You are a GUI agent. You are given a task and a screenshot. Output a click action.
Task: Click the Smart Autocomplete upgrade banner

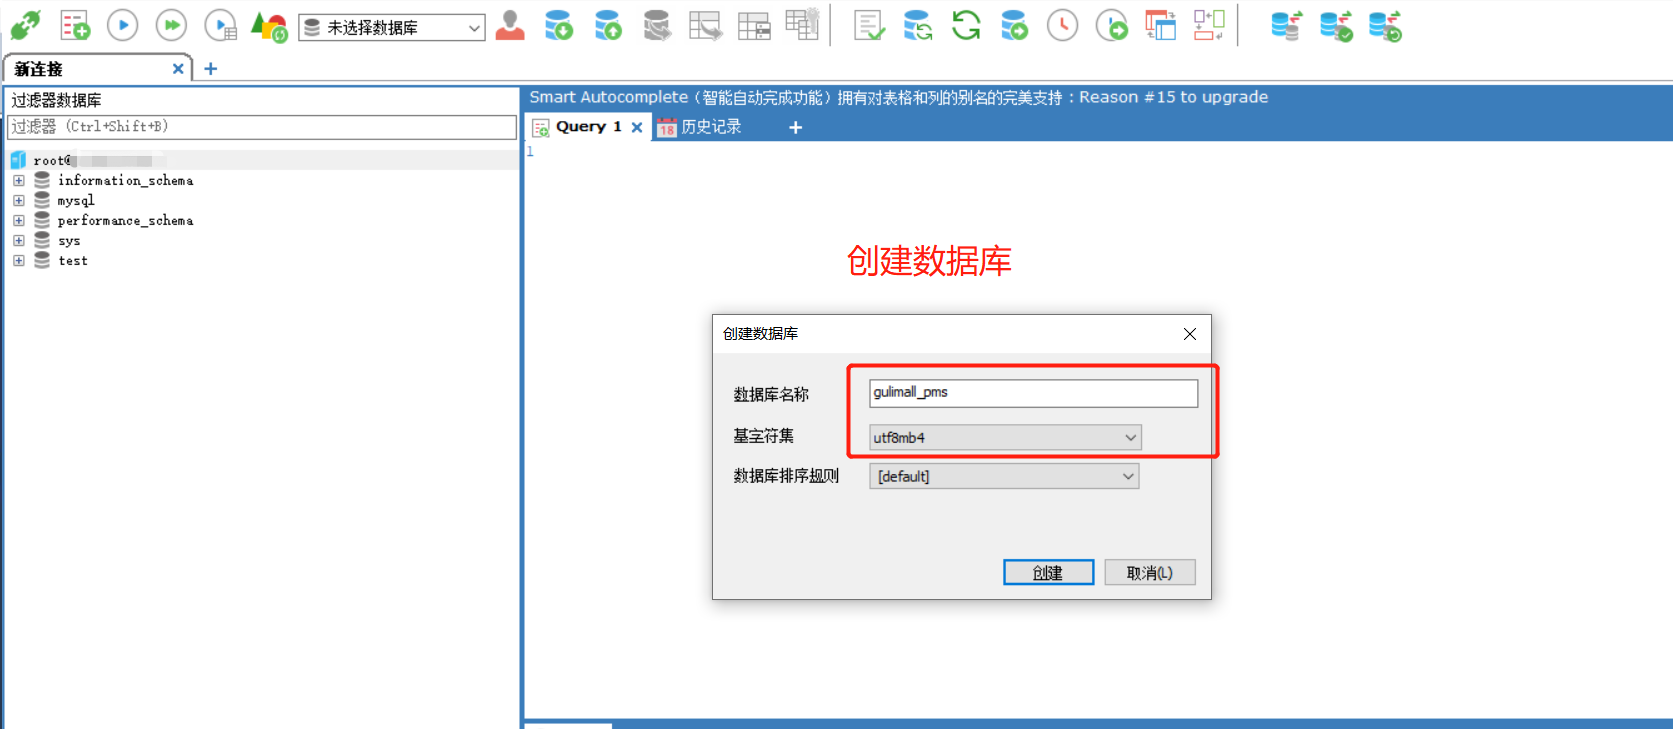pos(898,98)
